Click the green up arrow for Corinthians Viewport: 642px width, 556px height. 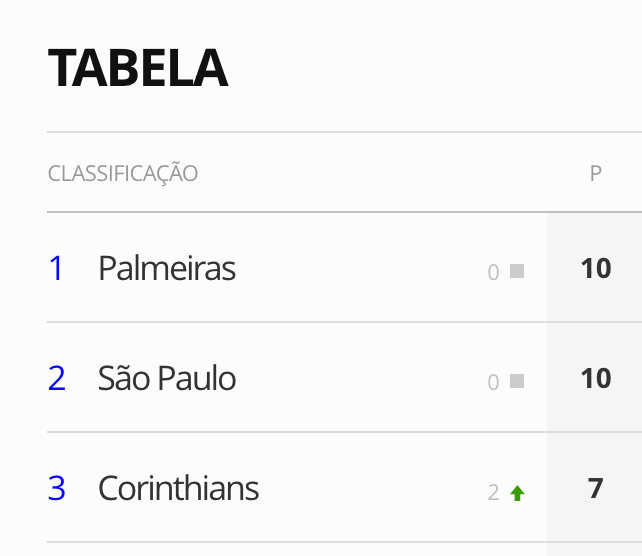click(x=517, y=492)
